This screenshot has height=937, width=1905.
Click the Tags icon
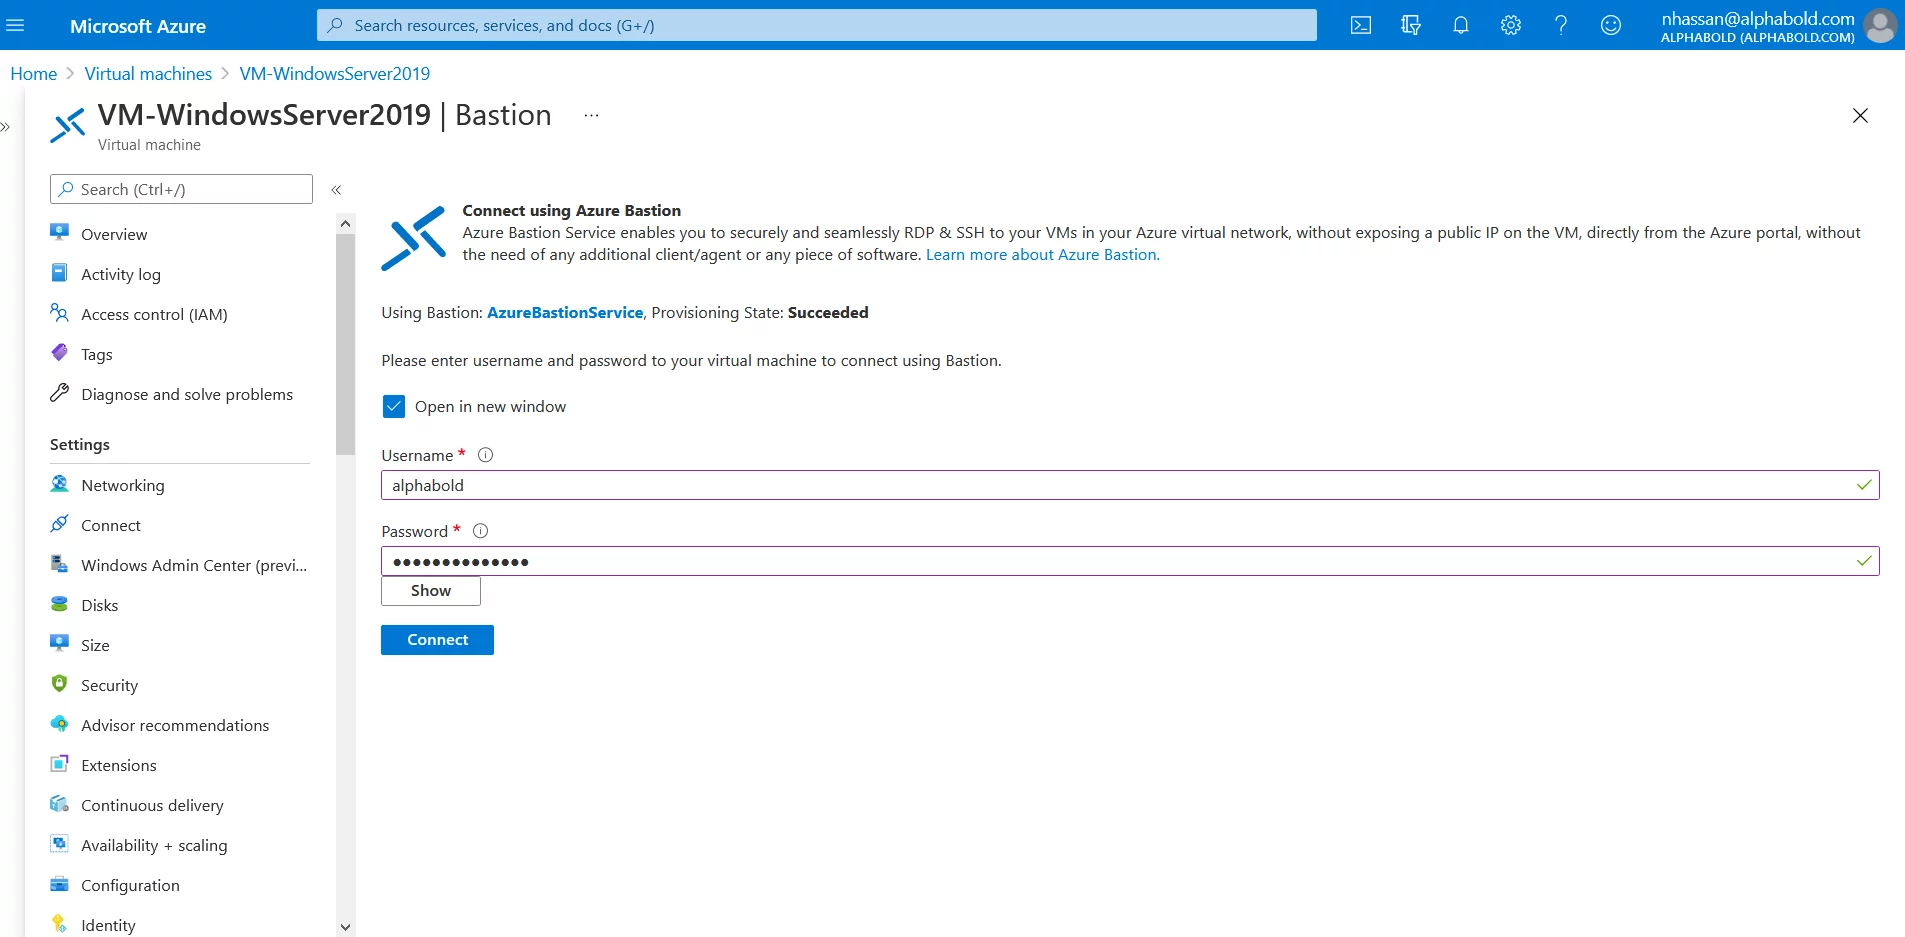point(60,353)
